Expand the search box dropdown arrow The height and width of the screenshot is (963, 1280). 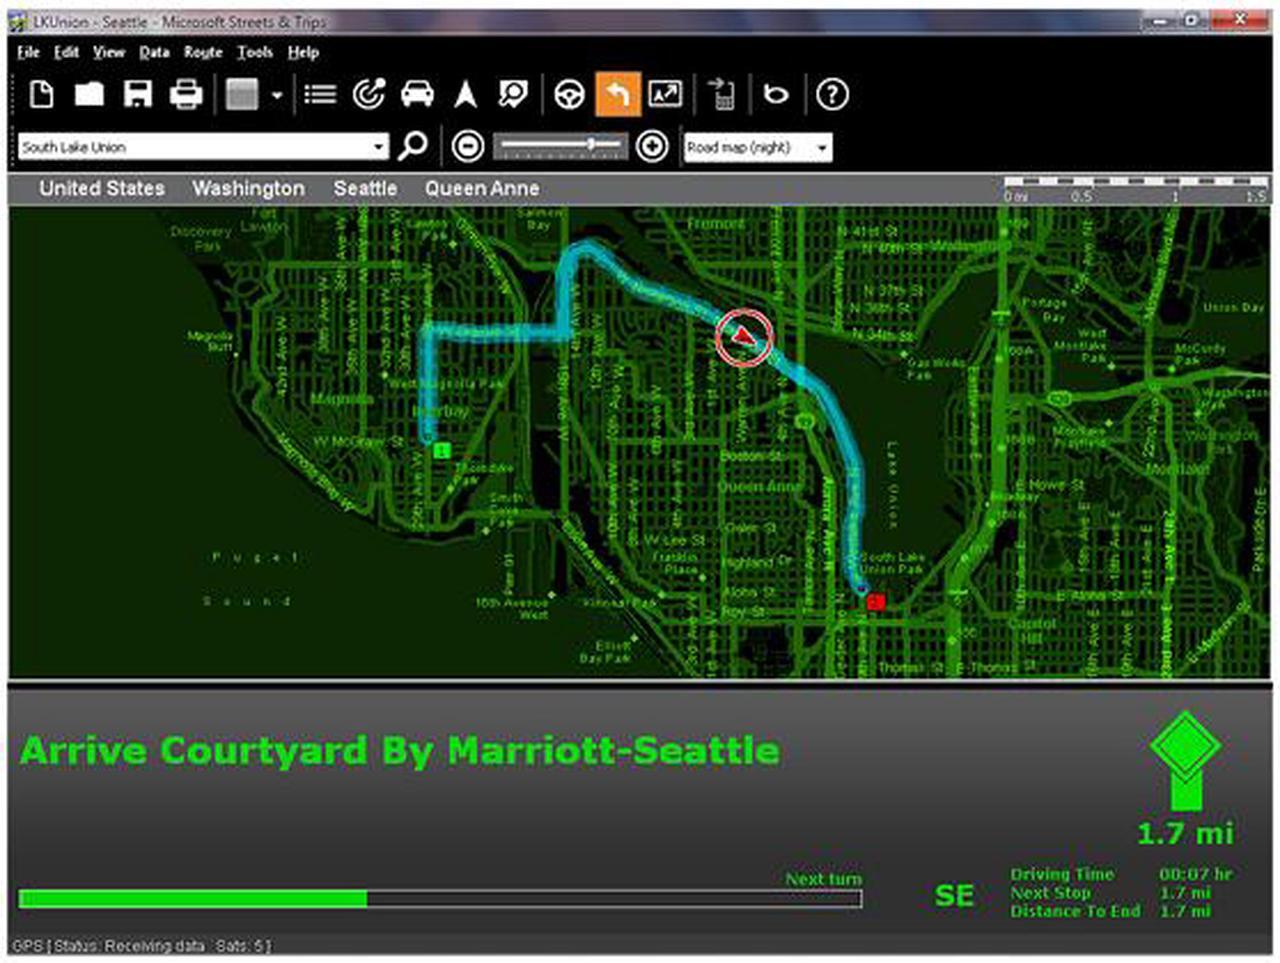(379, 147)
